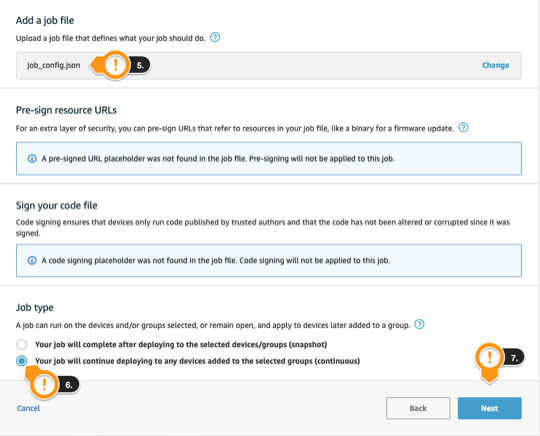
Task: Click the job_config.json file name field
Action: (269, 65)
